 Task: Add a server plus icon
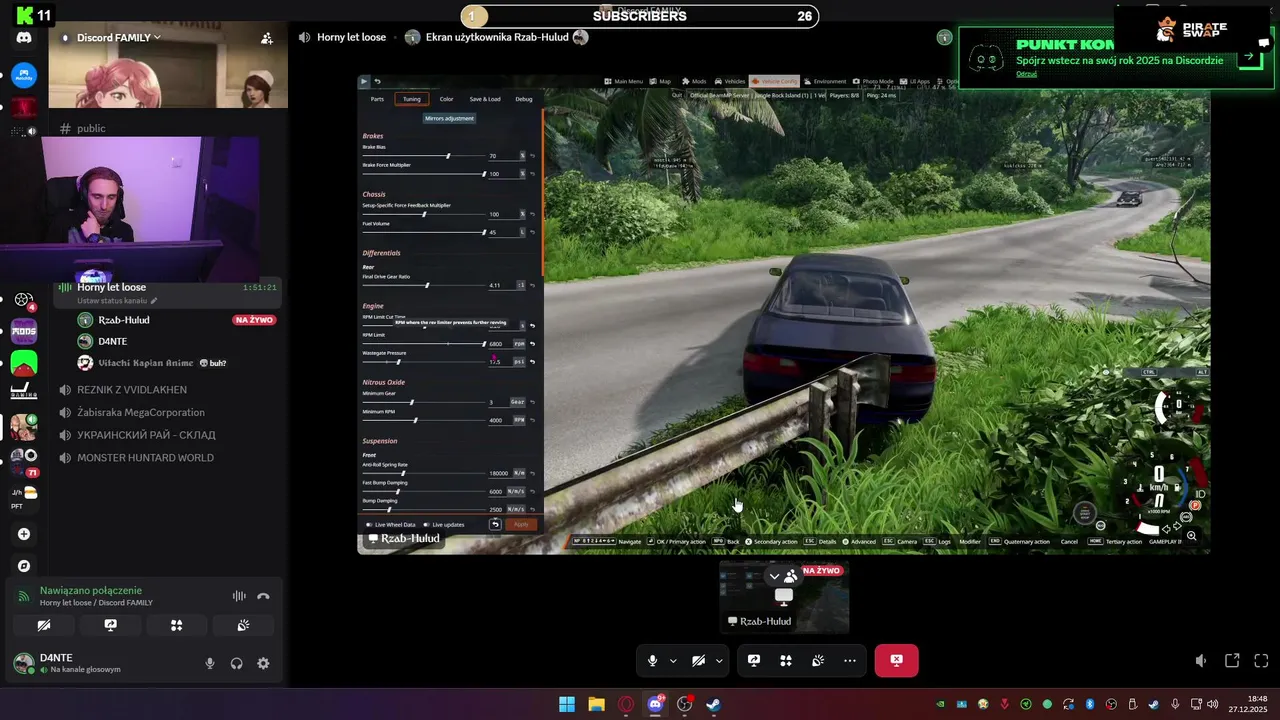pyautogui.click(x=24, y=534)
